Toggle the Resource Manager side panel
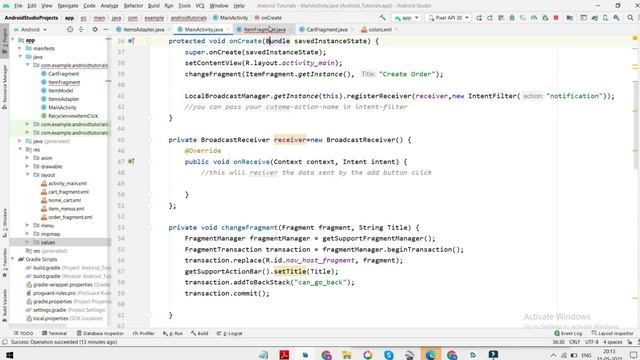Viewport: 640px width, 360px height. point(4,87)
